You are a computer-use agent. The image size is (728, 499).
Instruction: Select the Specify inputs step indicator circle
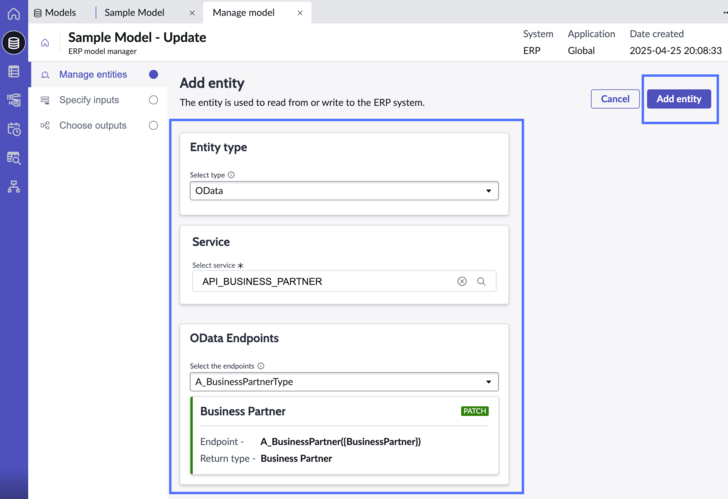pyautogui.click(x=154, y=100)
